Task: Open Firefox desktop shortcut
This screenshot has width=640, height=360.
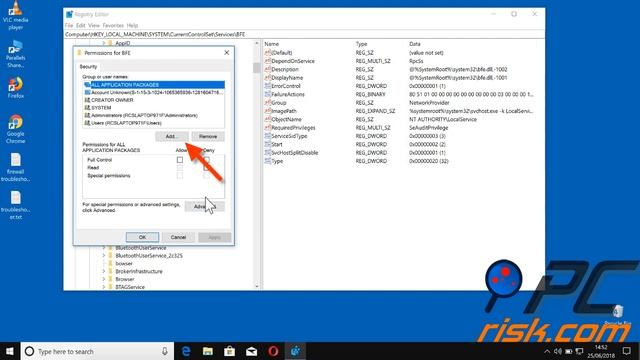Action: pyautogui.click(x=16, y=88)
